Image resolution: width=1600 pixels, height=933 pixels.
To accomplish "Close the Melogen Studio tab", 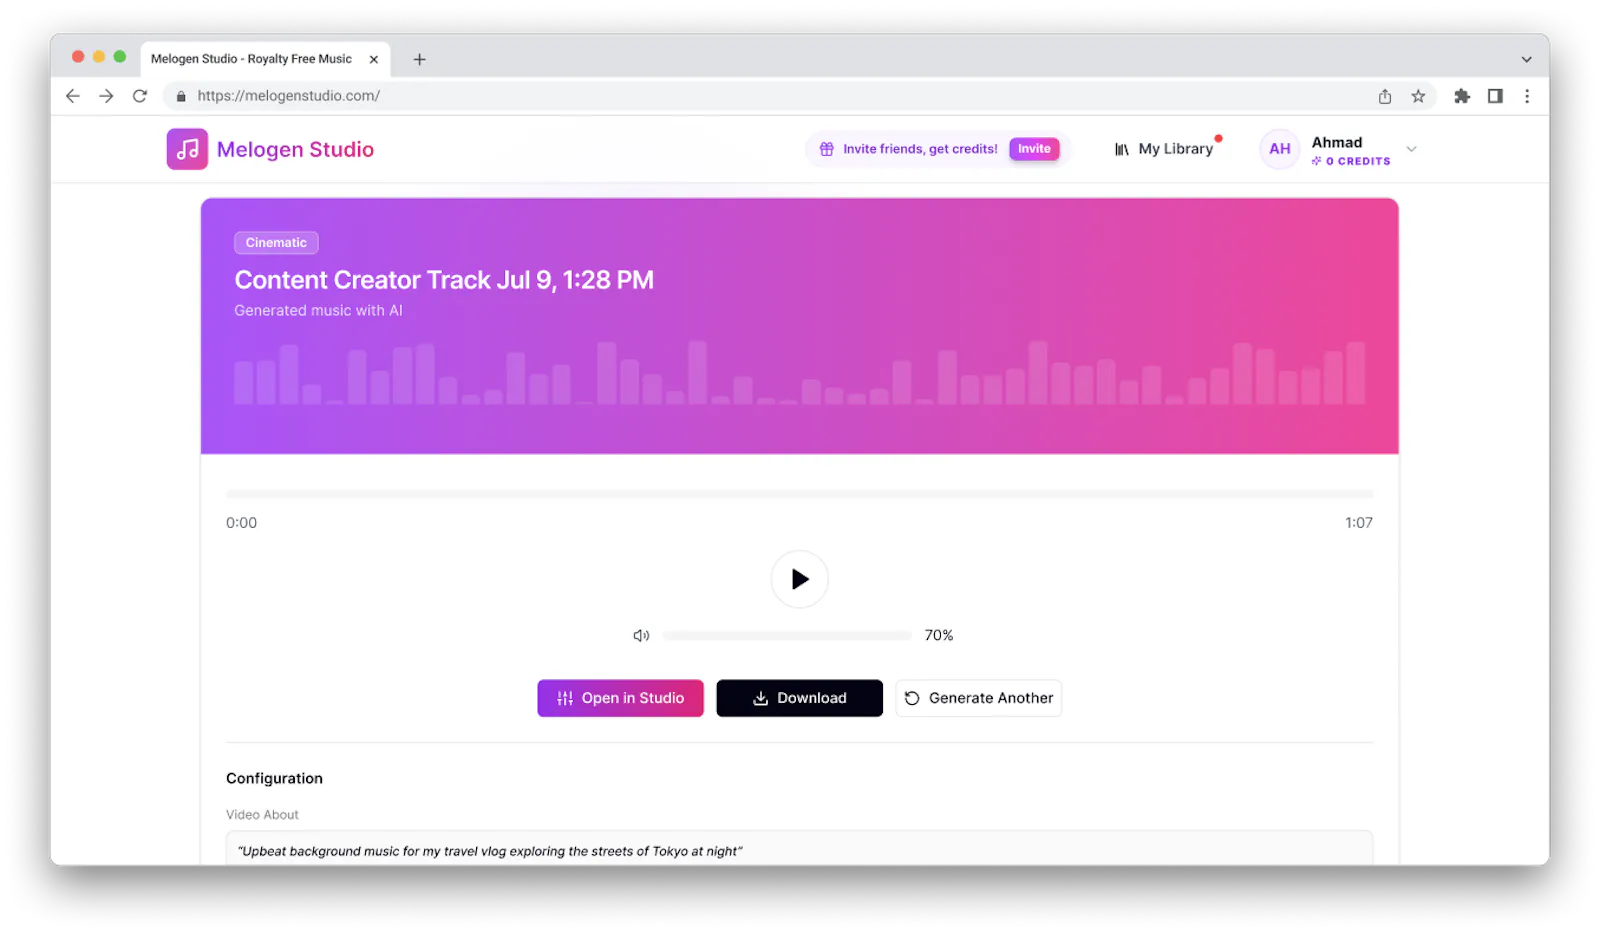I will pos(374,59).
